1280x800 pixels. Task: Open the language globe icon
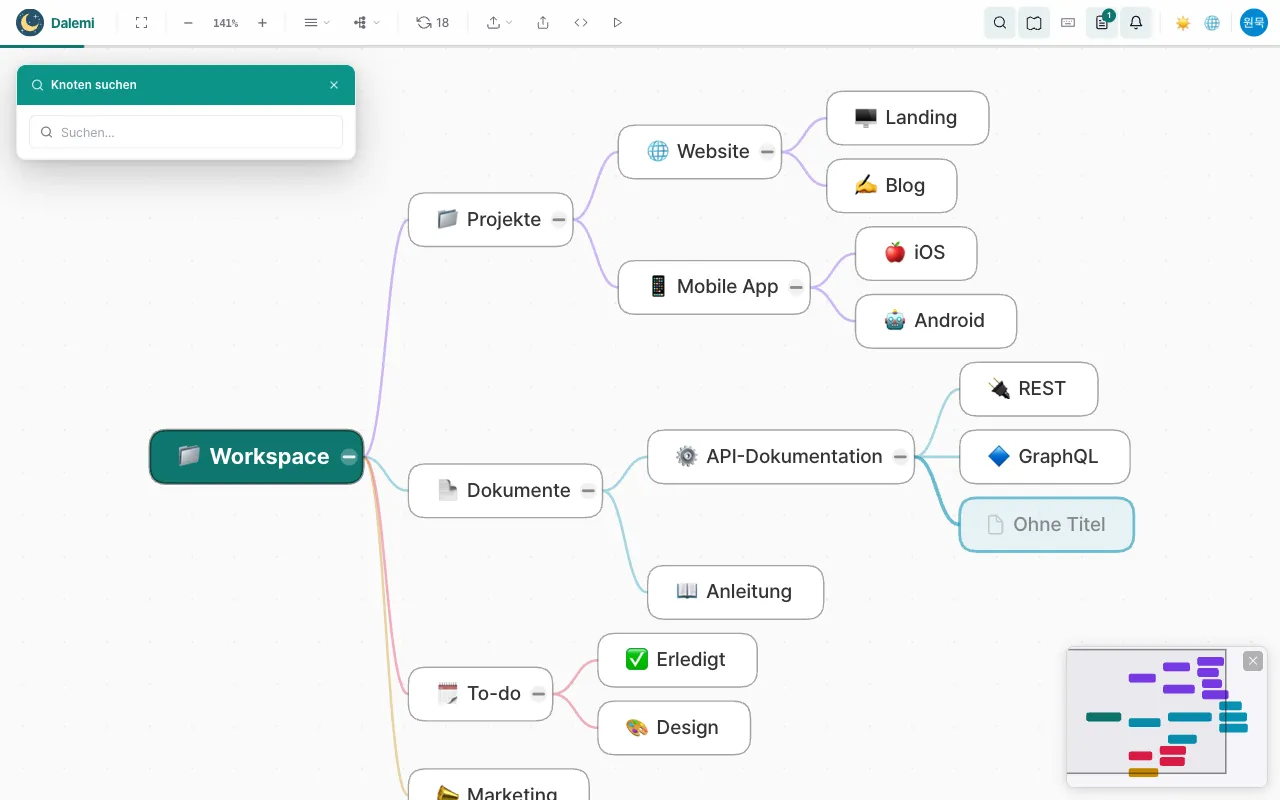click(x=1212, y=22)
